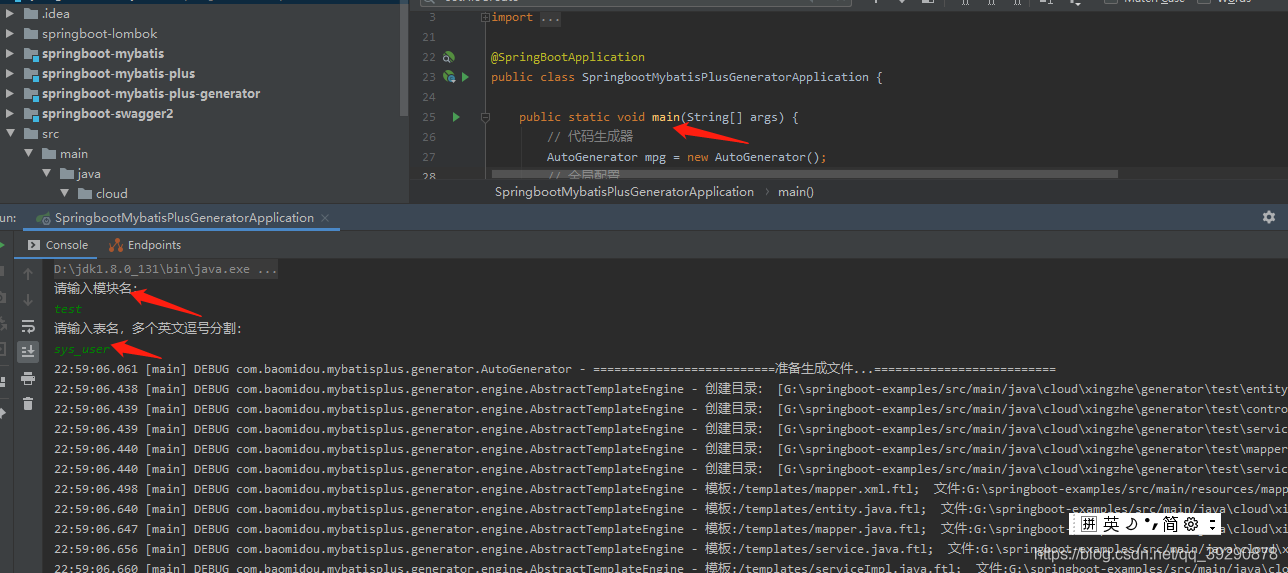Click the java.exe command line
Image resolution: width=1288 pixels, height=573 pixels.
pos(166,269)
